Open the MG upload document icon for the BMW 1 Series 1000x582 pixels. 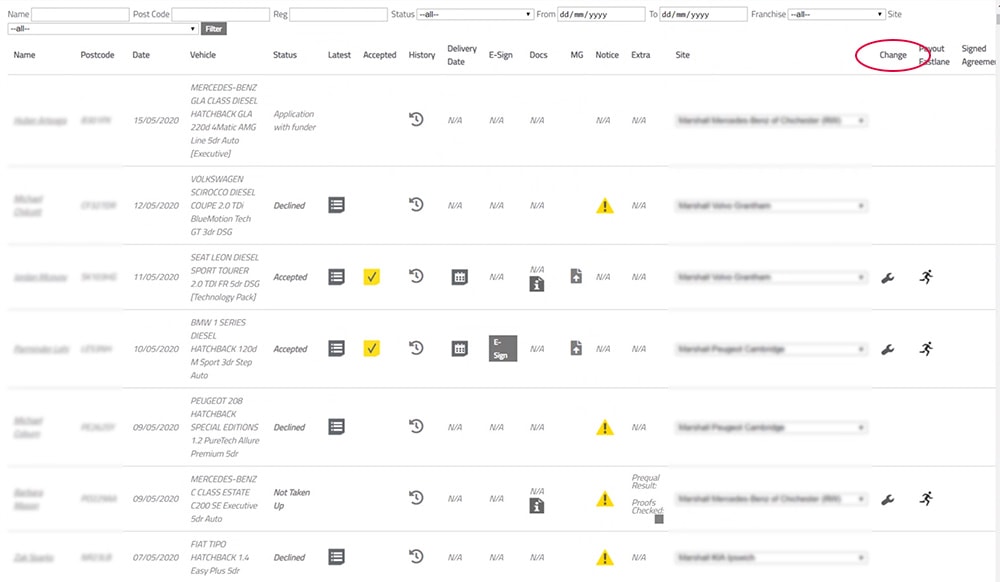[x=576, y=348]
